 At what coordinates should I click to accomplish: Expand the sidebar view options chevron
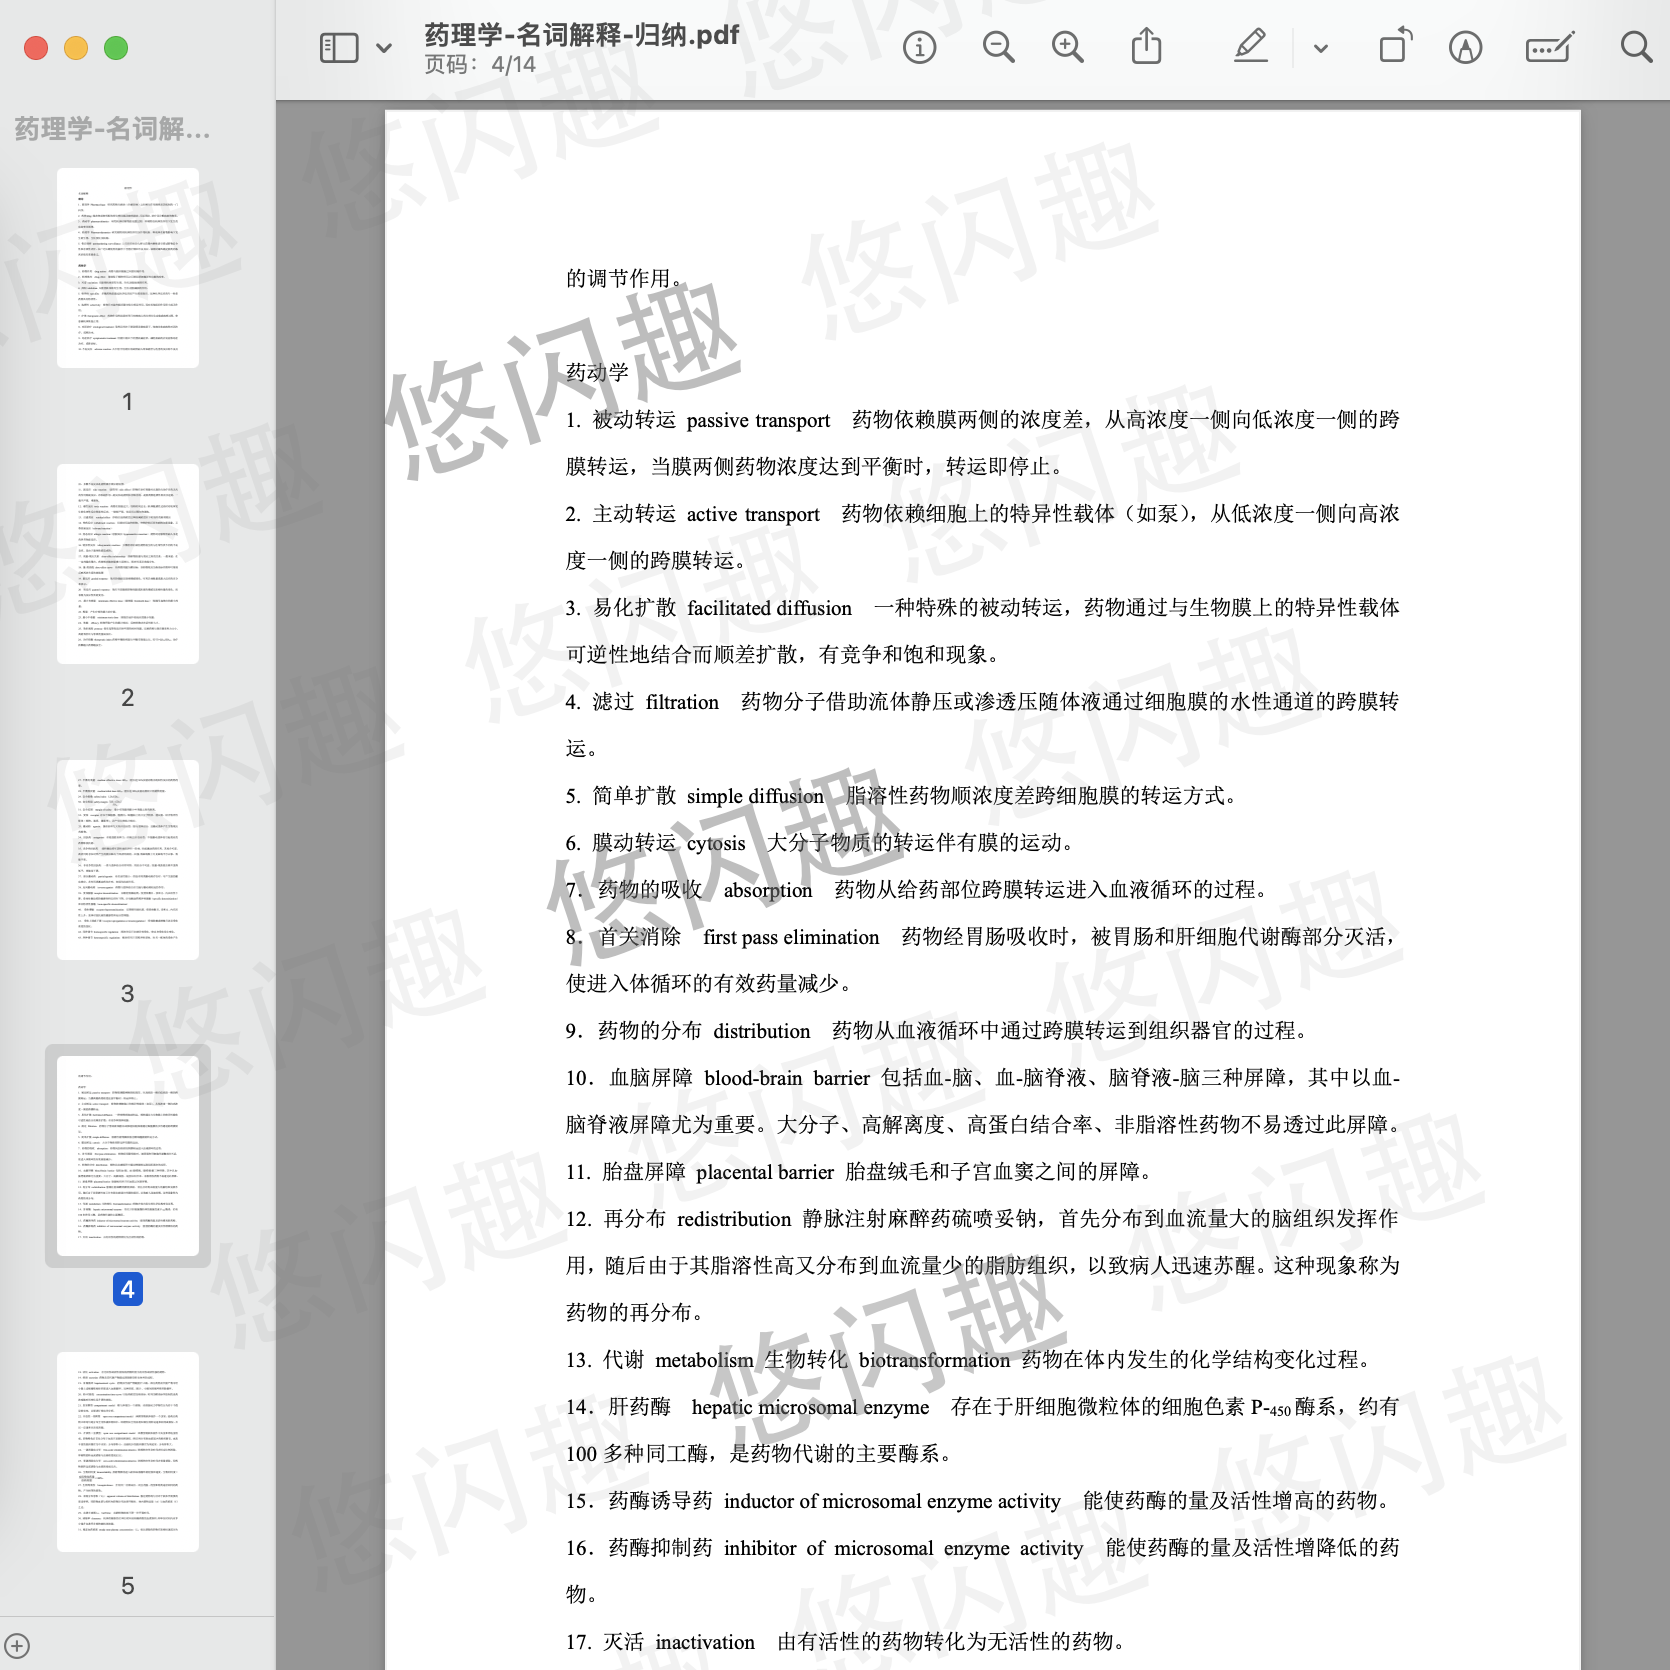[384, 48]
